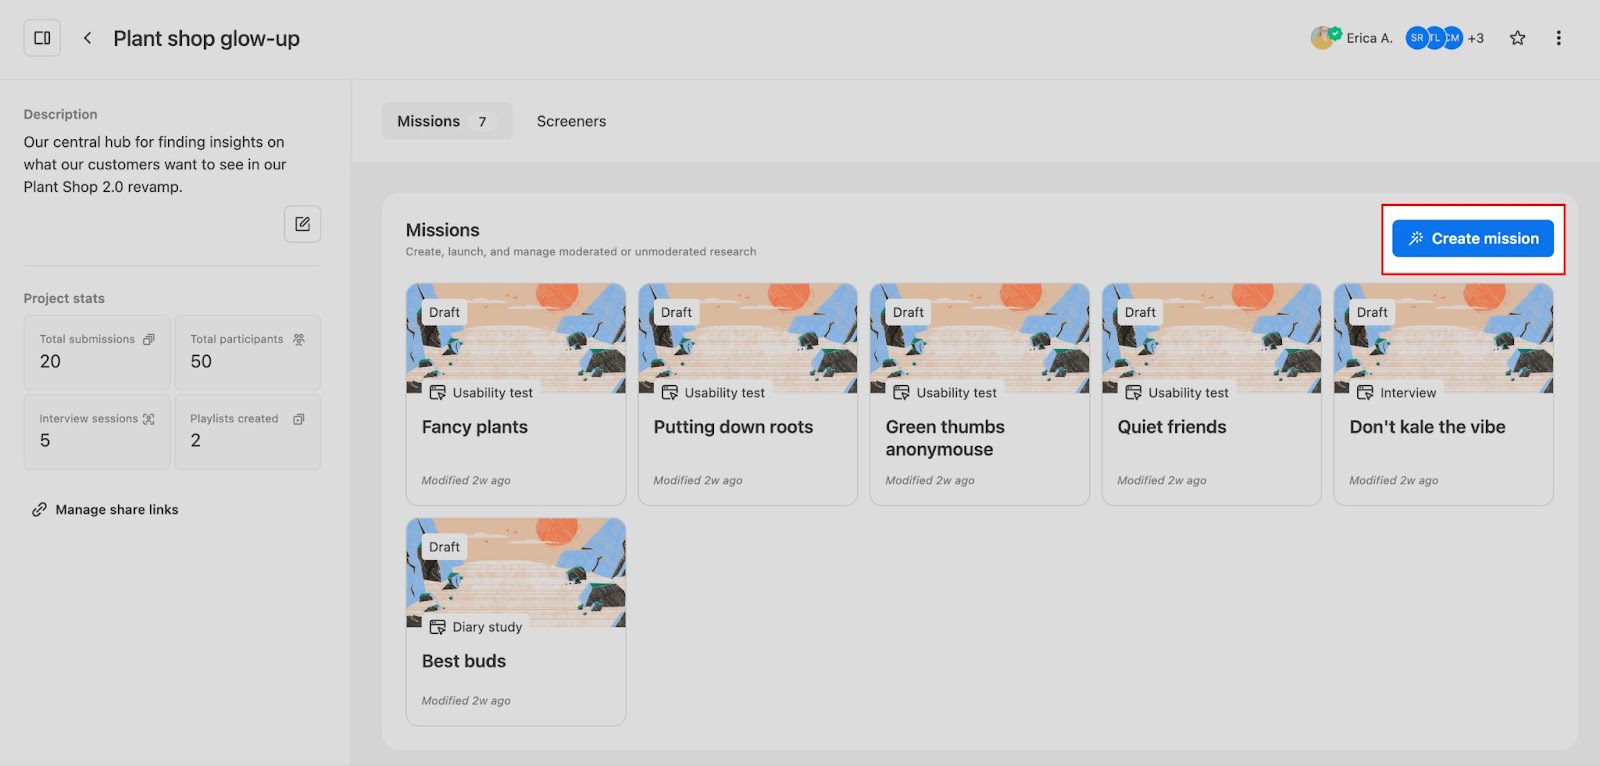Click the Total participants people icon
Image resolution: width=1600 pixels, height=766 pixels.
click(299, 339)
